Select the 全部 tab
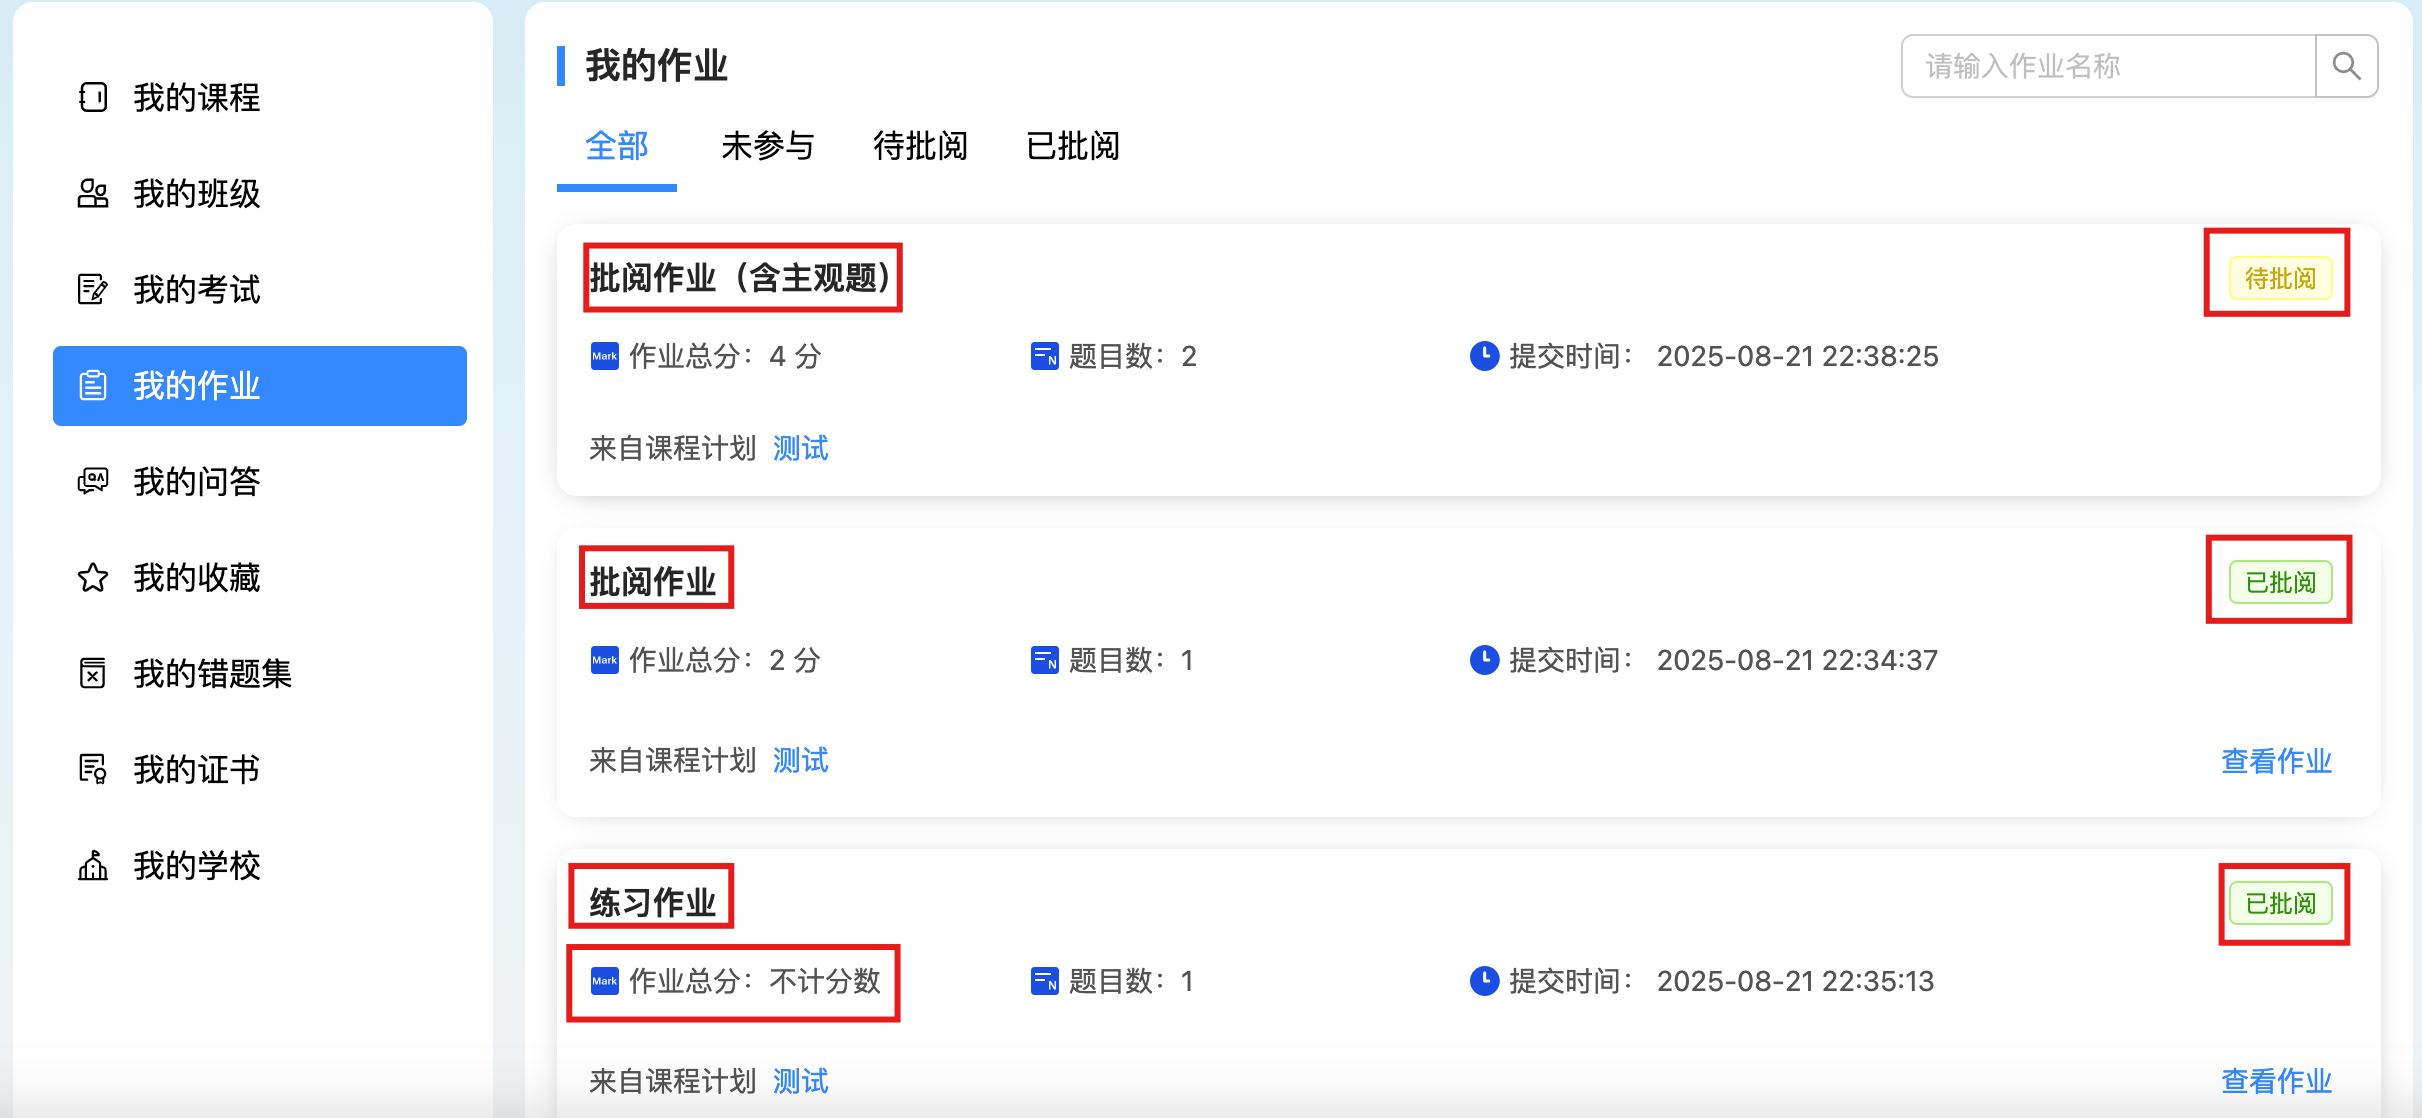Screen dimensions: 2422x1118 click(616, 147)
